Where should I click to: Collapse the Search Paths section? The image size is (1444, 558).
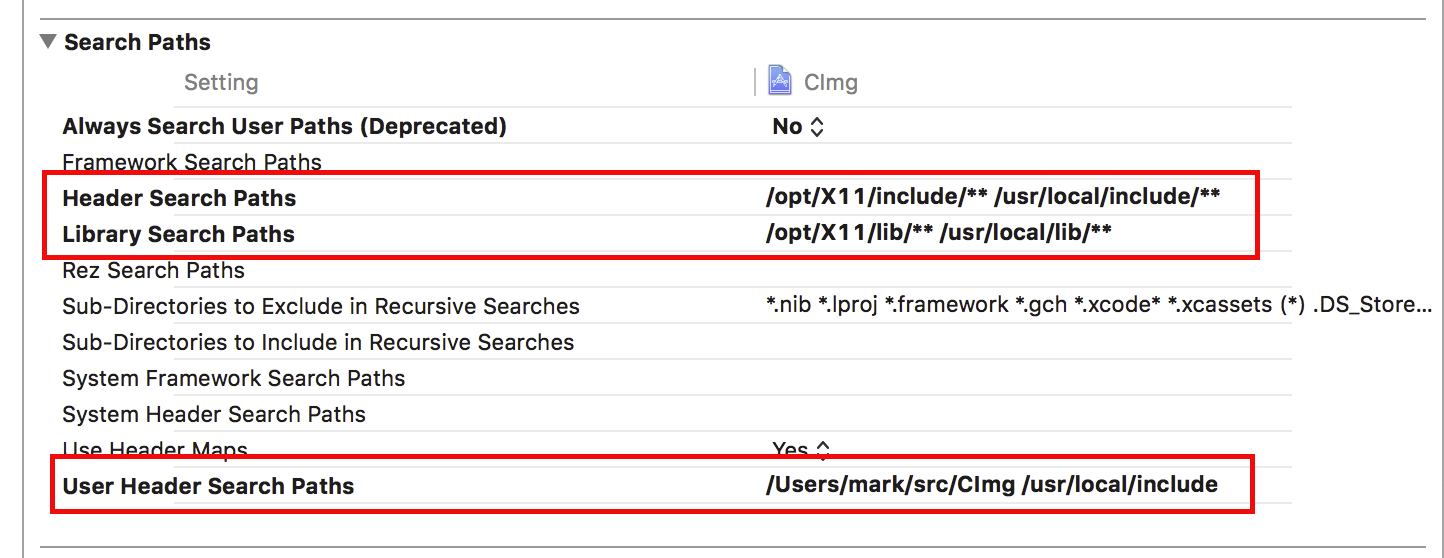[x=47, y=42]
